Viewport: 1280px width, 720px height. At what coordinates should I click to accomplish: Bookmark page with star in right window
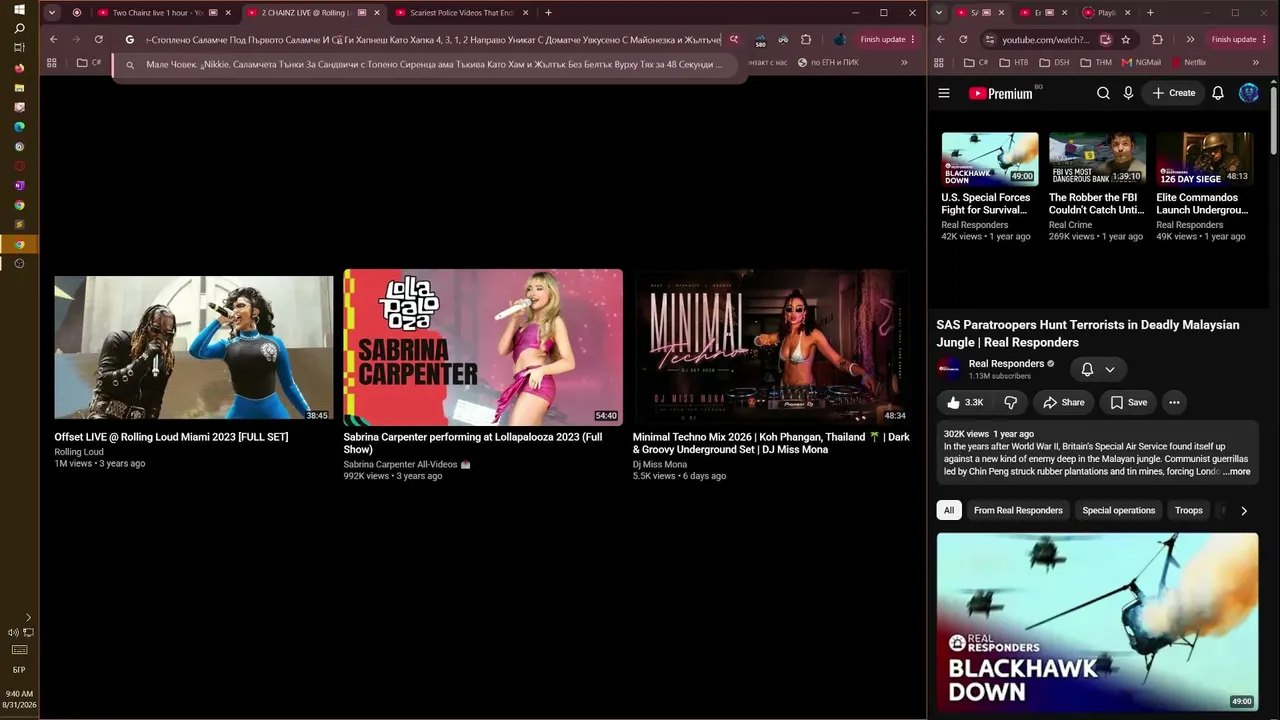point(1126,39)
